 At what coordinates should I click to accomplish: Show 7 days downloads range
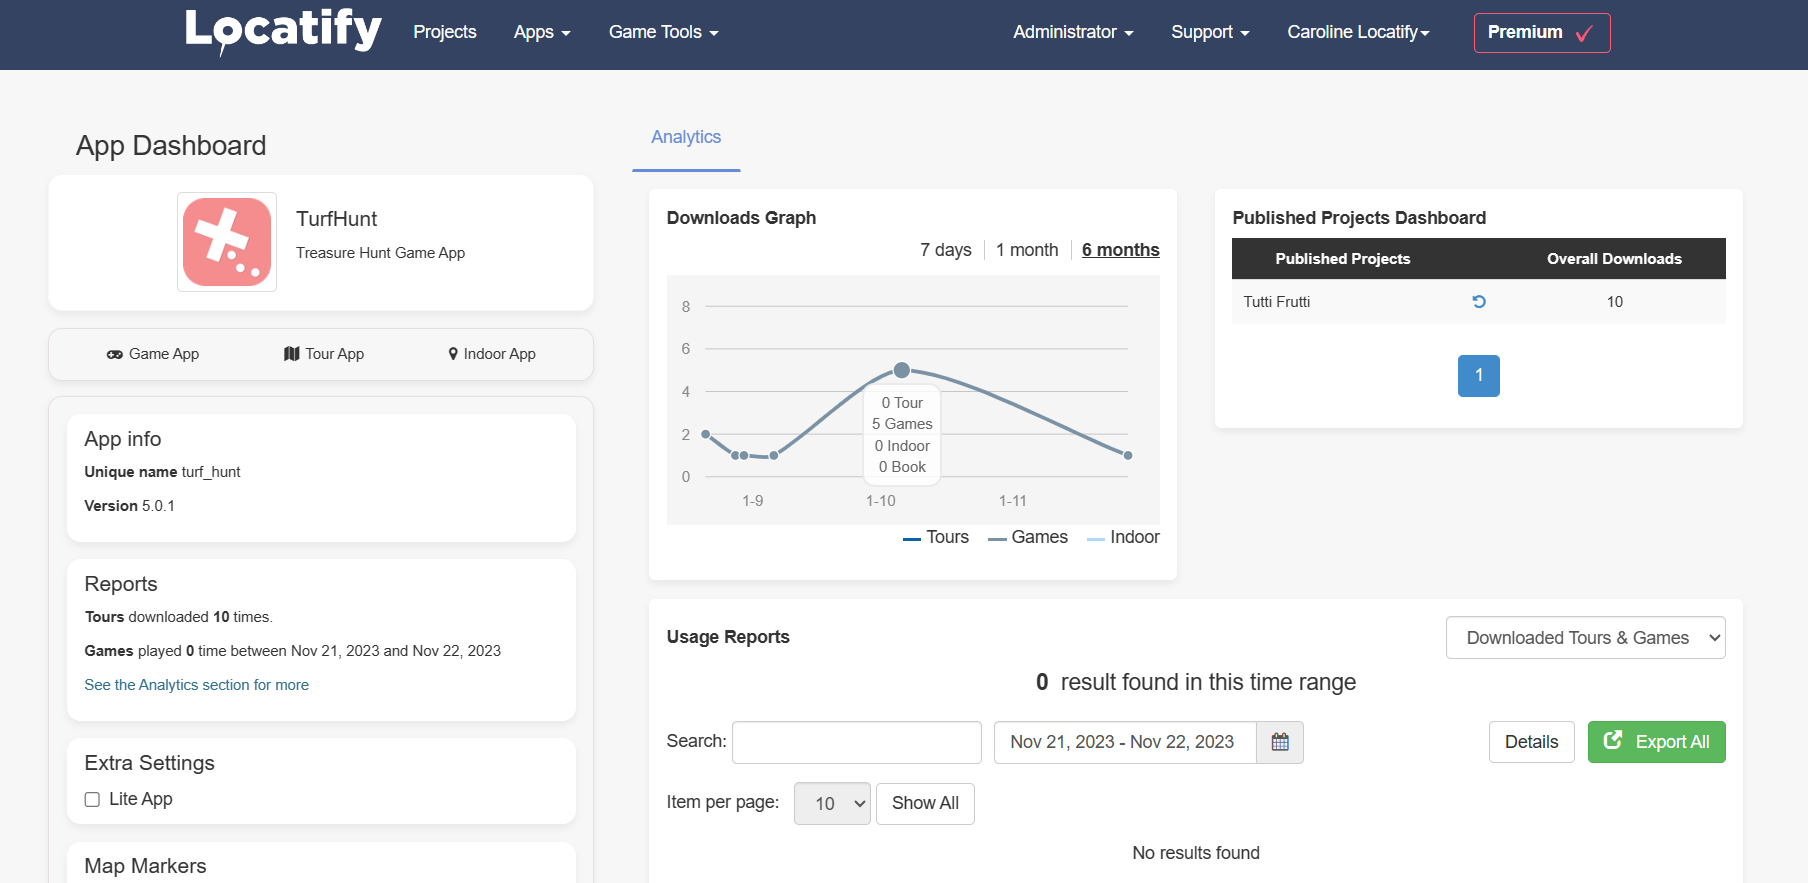click(x=946, y=250)
